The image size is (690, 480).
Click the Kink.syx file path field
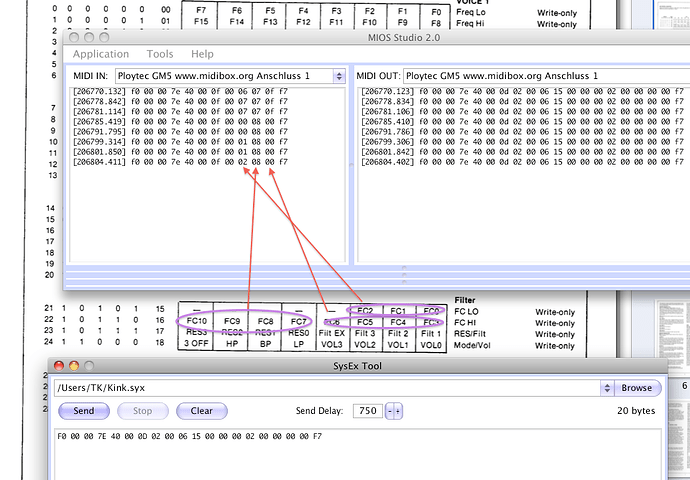pyautogui.click(x=327, y=388)
